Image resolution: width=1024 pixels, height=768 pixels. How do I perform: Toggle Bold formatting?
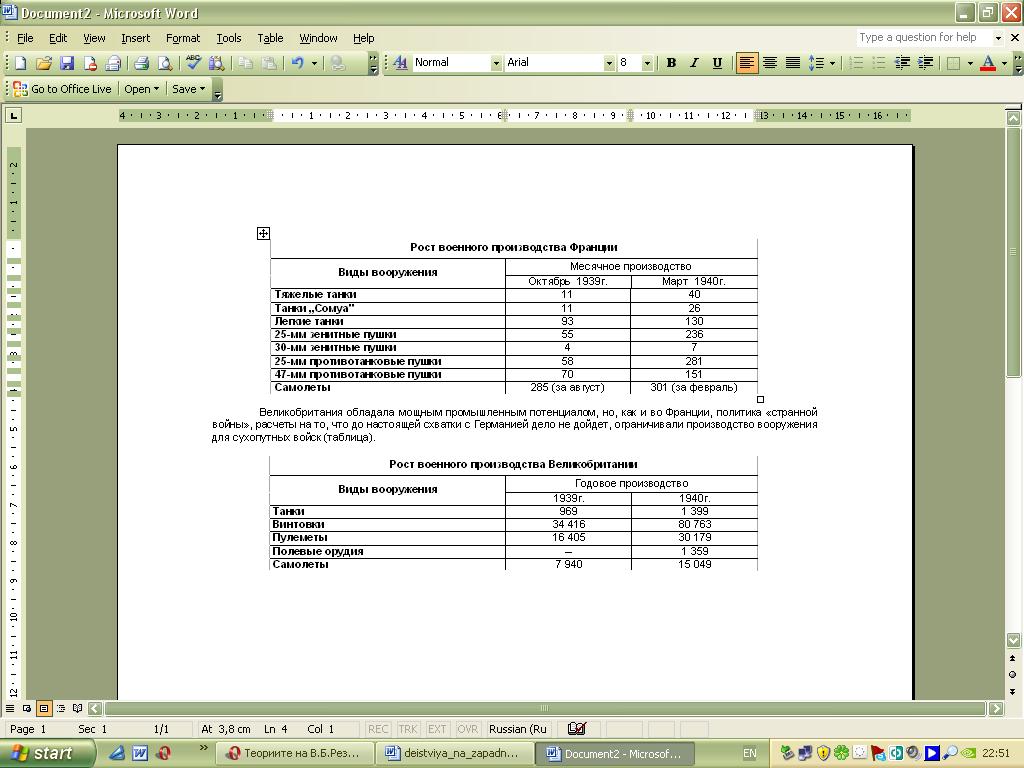671,63
